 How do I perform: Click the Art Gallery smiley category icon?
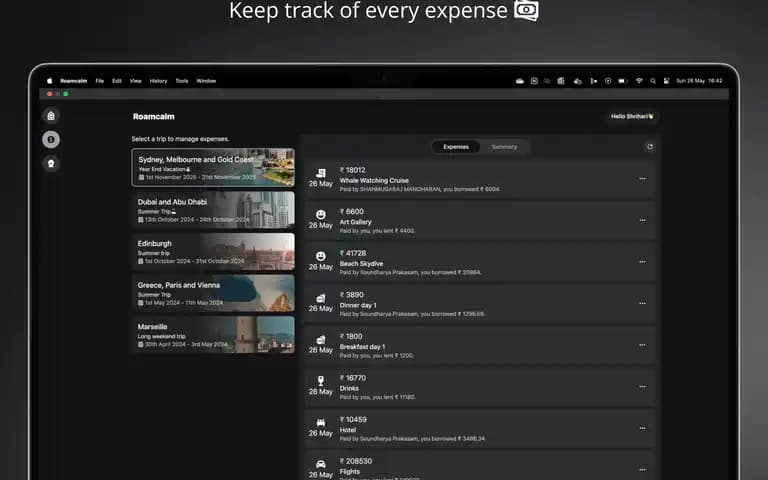click(321, 215)
